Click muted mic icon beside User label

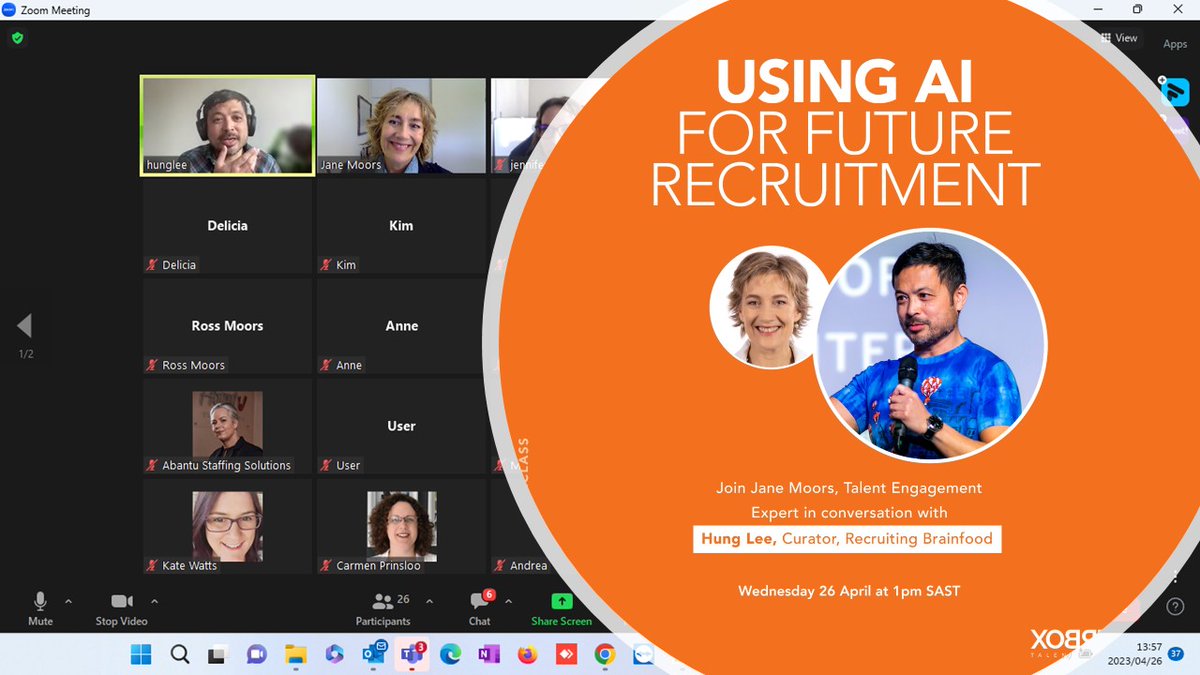point(326,465)
